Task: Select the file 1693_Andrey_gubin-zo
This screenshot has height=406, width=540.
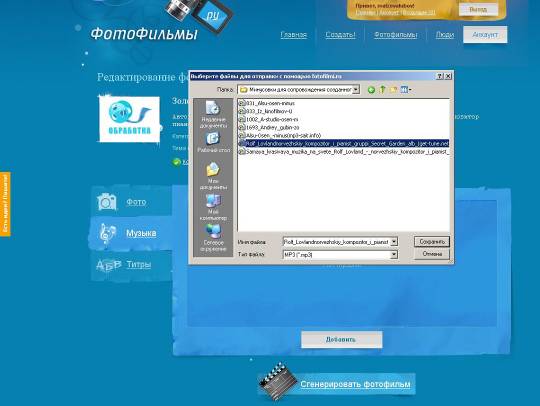Action: [x=269, y=127]
